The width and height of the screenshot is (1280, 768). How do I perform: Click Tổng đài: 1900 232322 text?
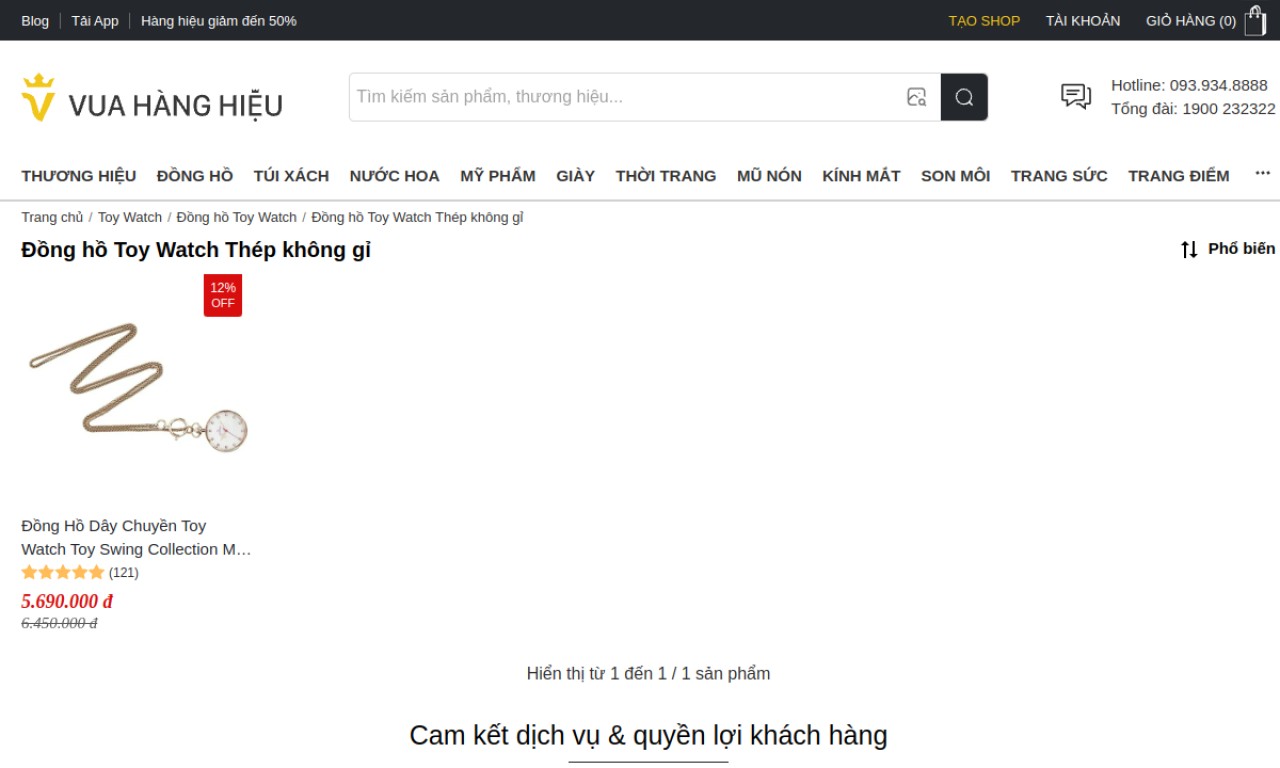click(1193, 109)
